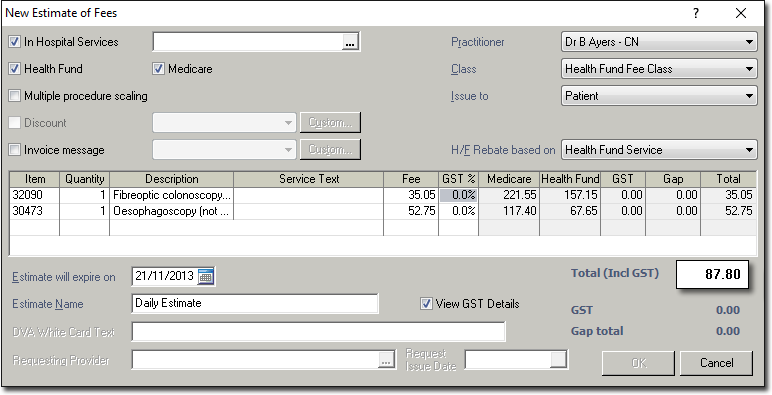Open the H/F Rebate based on dropdown

[659, 150]
